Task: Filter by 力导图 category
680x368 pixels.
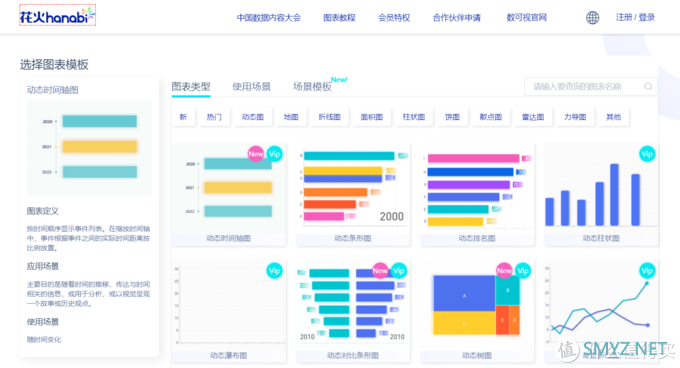Action: pos(575,117)
